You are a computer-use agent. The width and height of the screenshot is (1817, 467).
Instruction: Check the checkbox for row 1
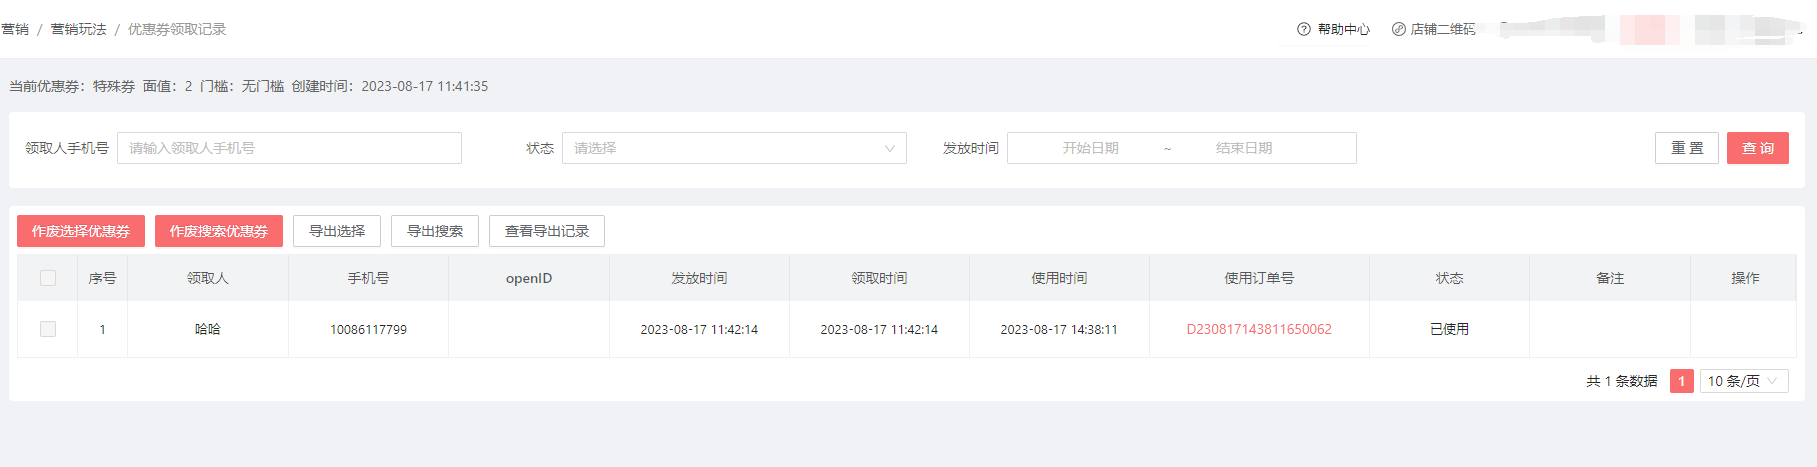(48, 329)
